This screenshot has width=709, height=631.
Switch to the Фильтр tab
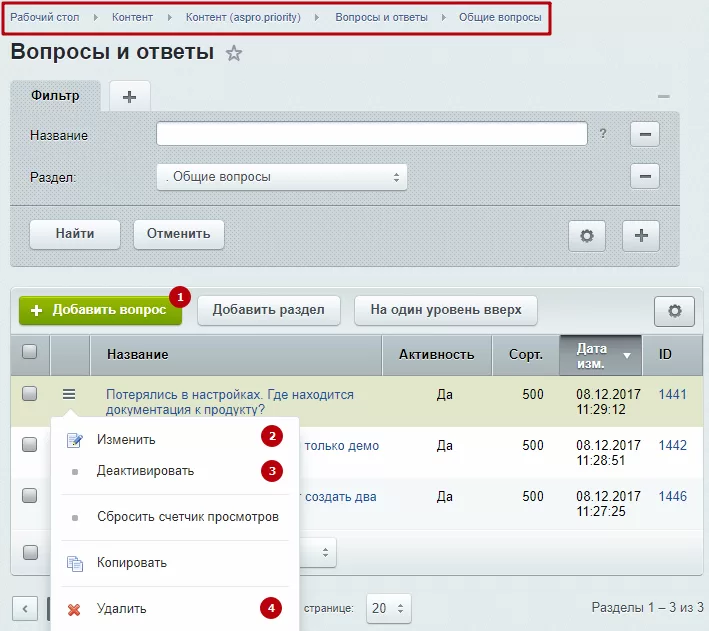click(x=55, y=95)
